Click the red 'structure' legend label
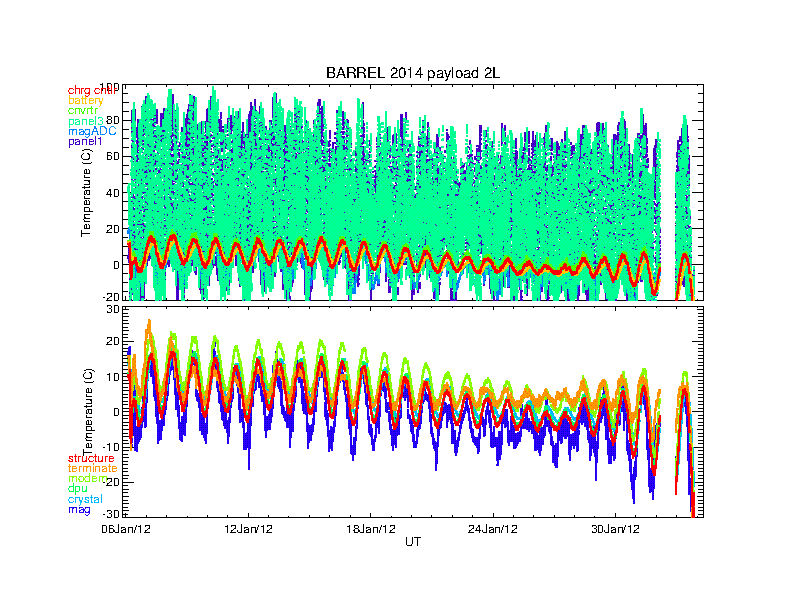The height and width of the screenshot is (612, 792). (x=91, y=458)
